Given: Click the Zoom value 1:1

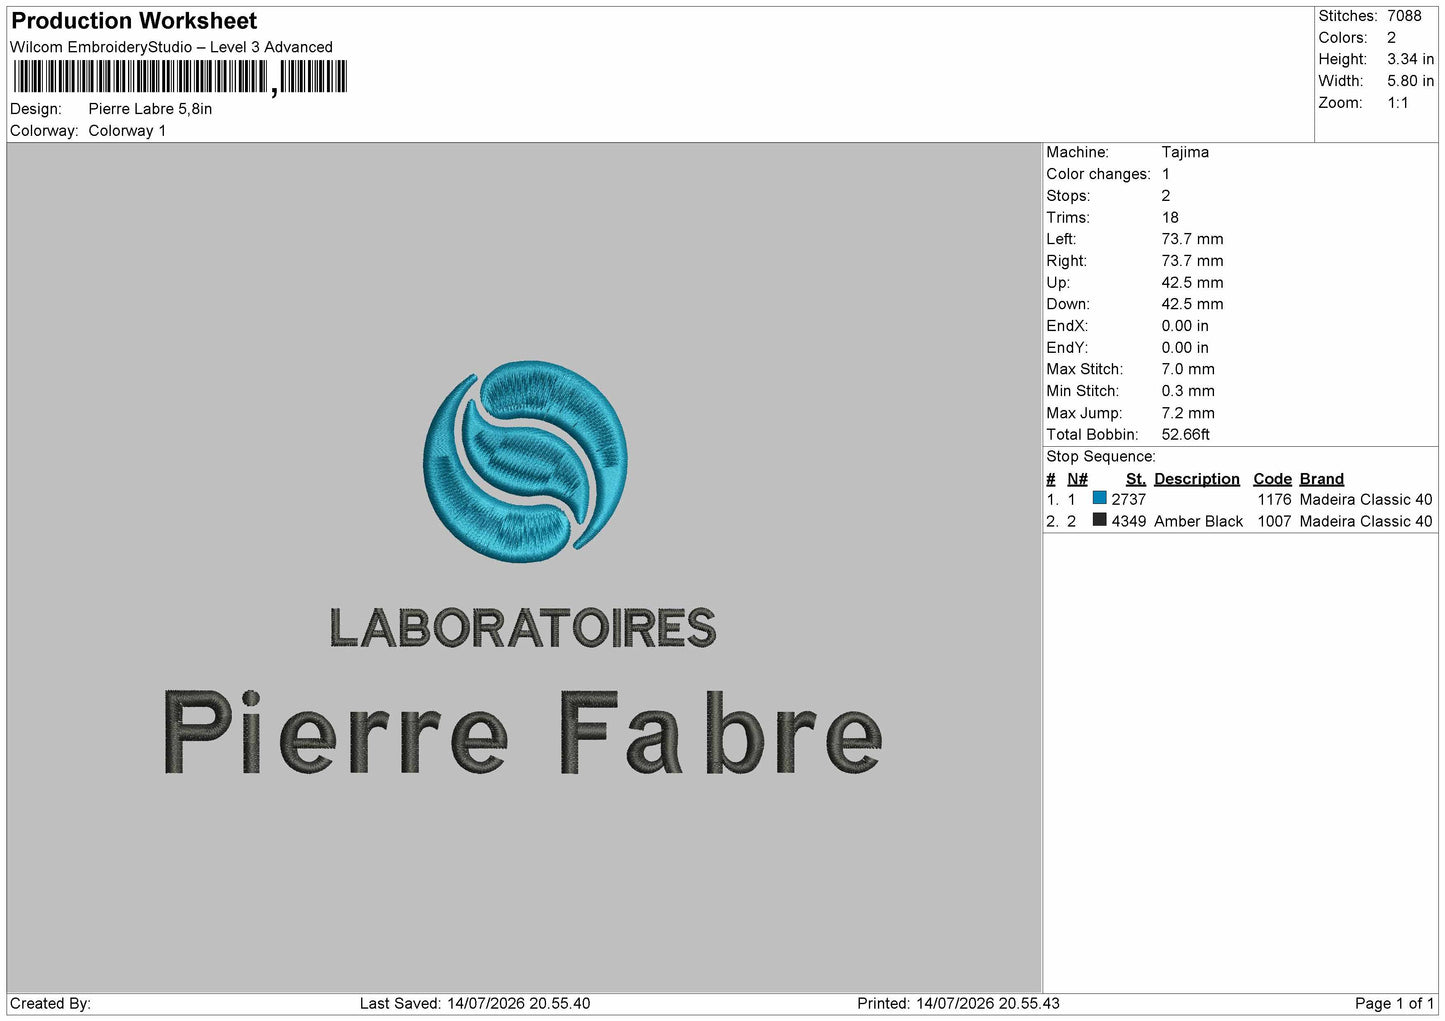Looking at the screenshot, I should pyautogui.click(x=1397, y=103).
